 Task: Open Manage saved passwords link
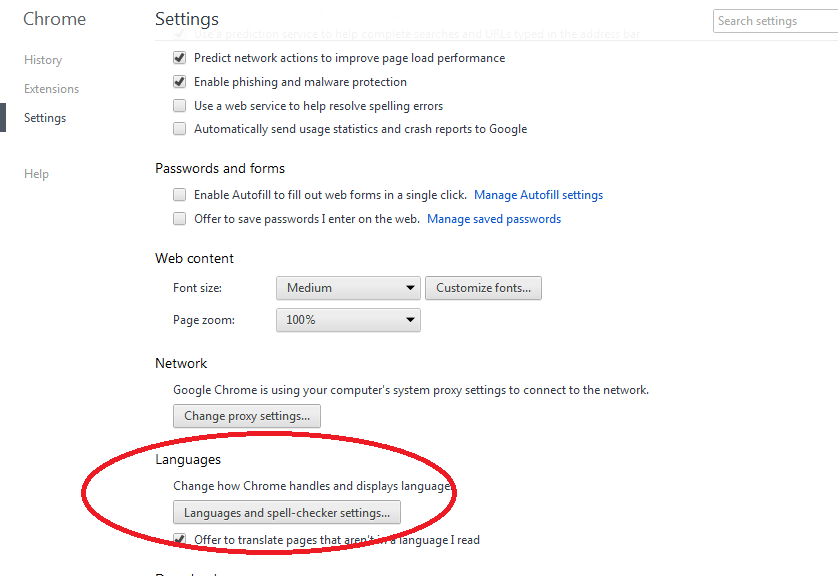(x=494, y=219)
